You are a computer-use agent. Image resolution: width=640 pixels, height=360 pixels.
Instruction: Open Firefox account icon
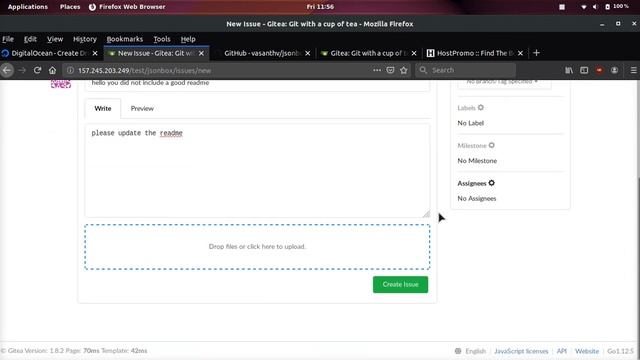coord(614,70)
